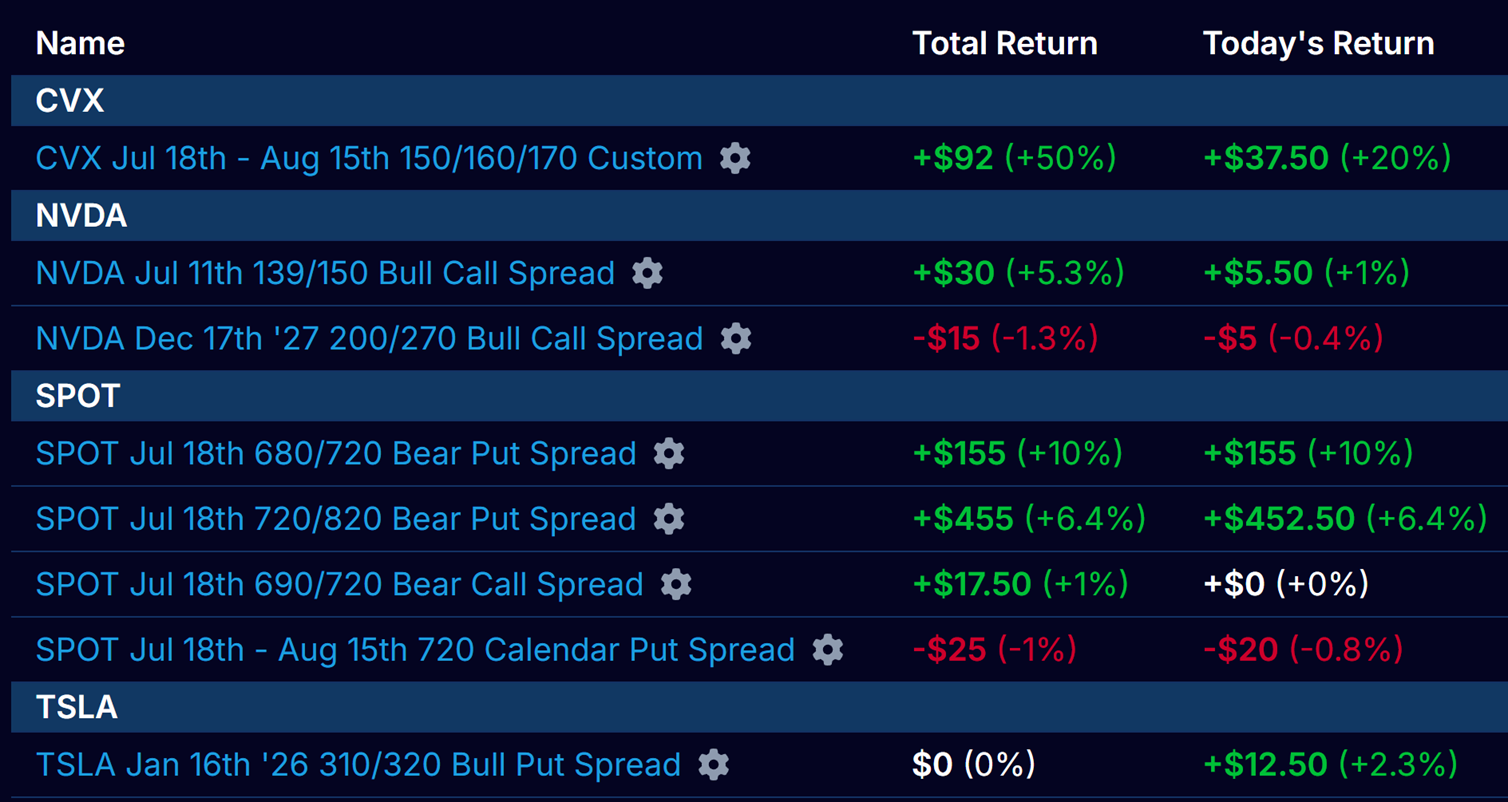Collapse the TSLA group header
Image resolution: width=1508 pixels, height=802 pixels.
77,707
